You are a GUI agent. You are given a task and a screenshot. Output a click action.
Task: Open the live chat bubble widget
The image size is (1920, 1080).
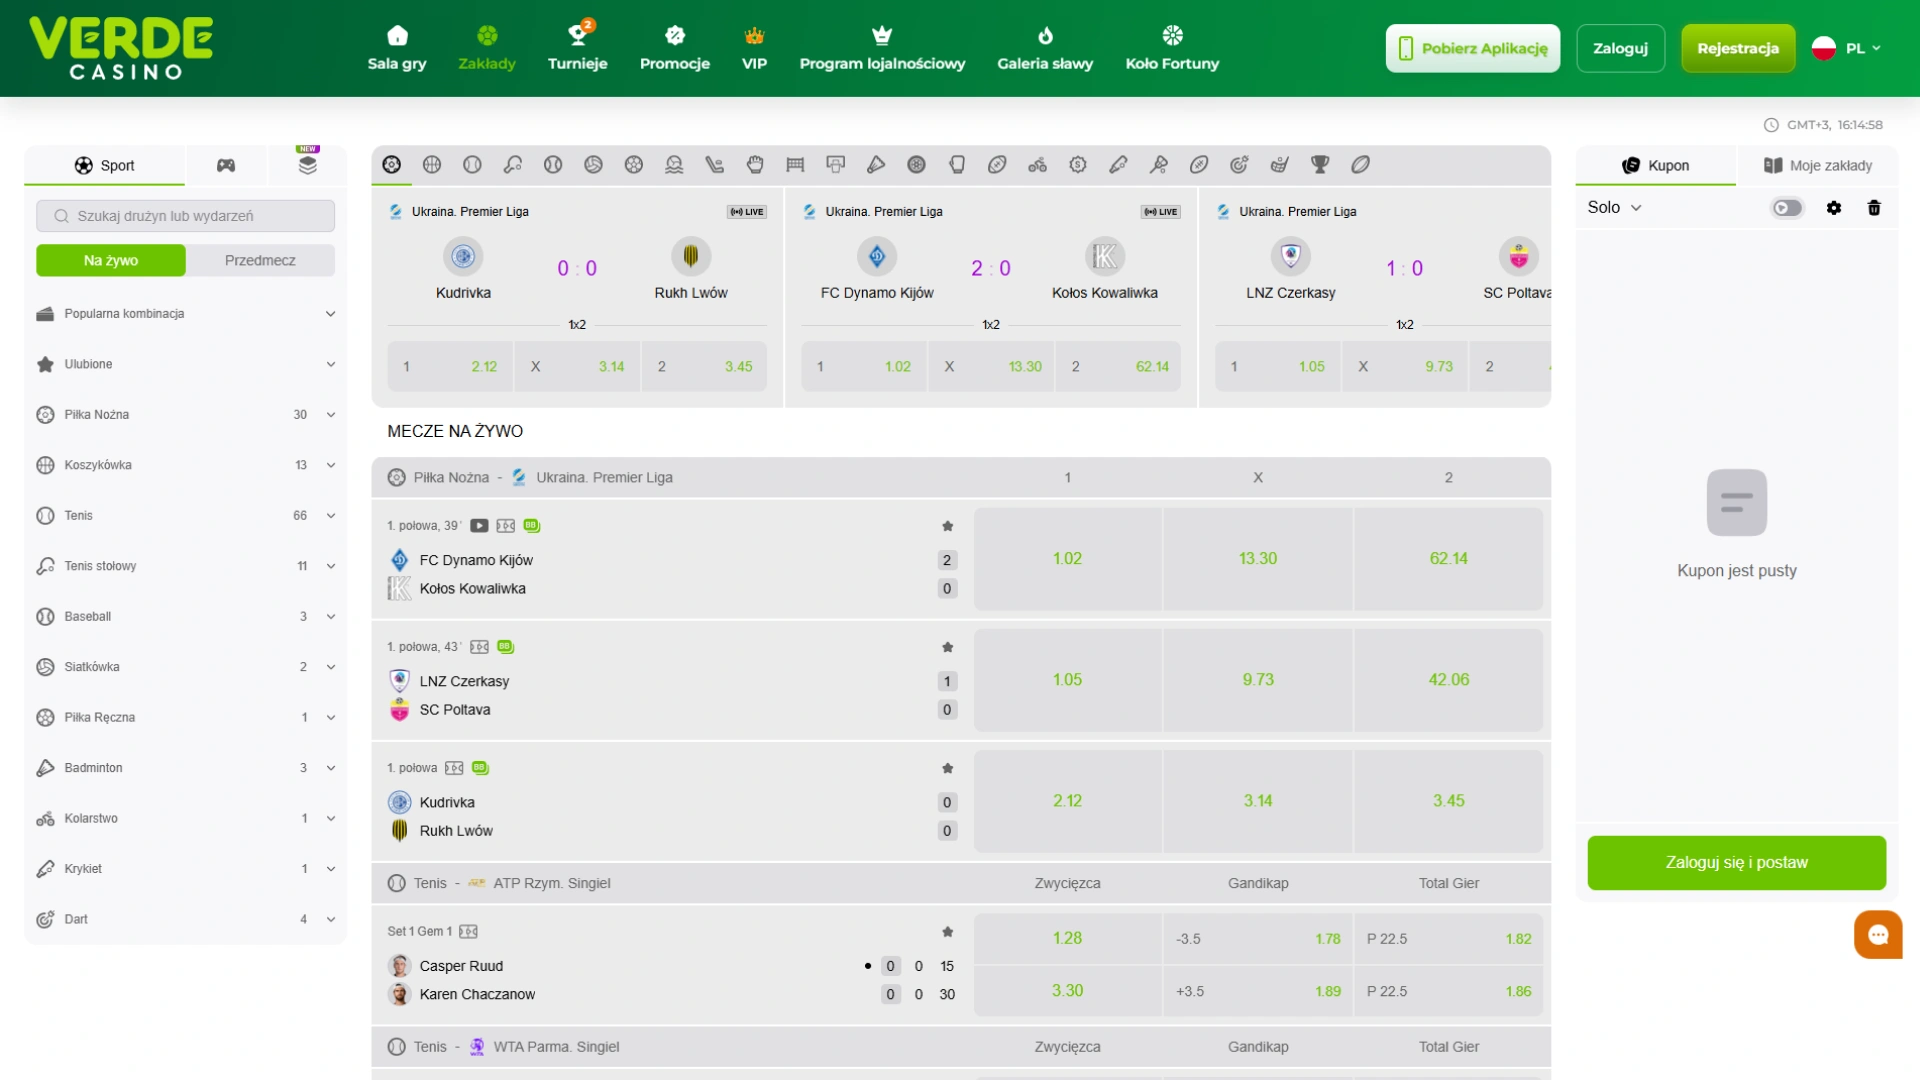1878,935
